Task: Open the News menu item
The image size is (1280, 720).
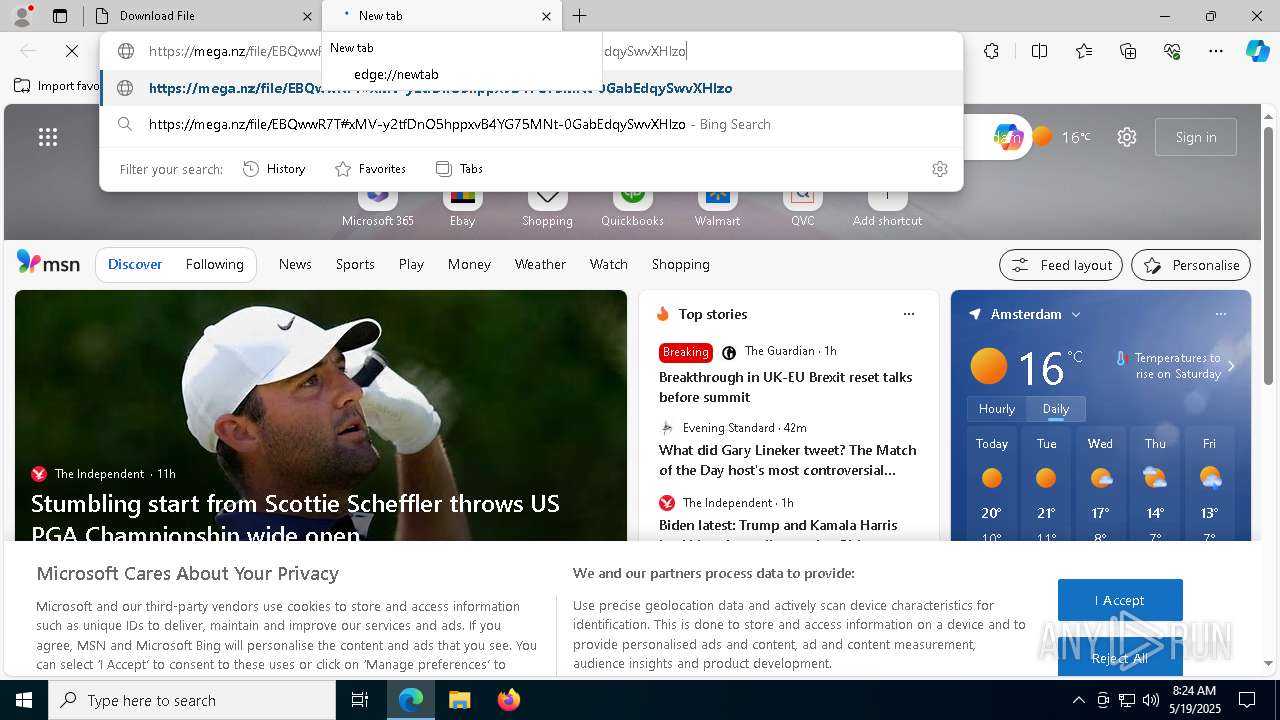Action: [295, 264]
